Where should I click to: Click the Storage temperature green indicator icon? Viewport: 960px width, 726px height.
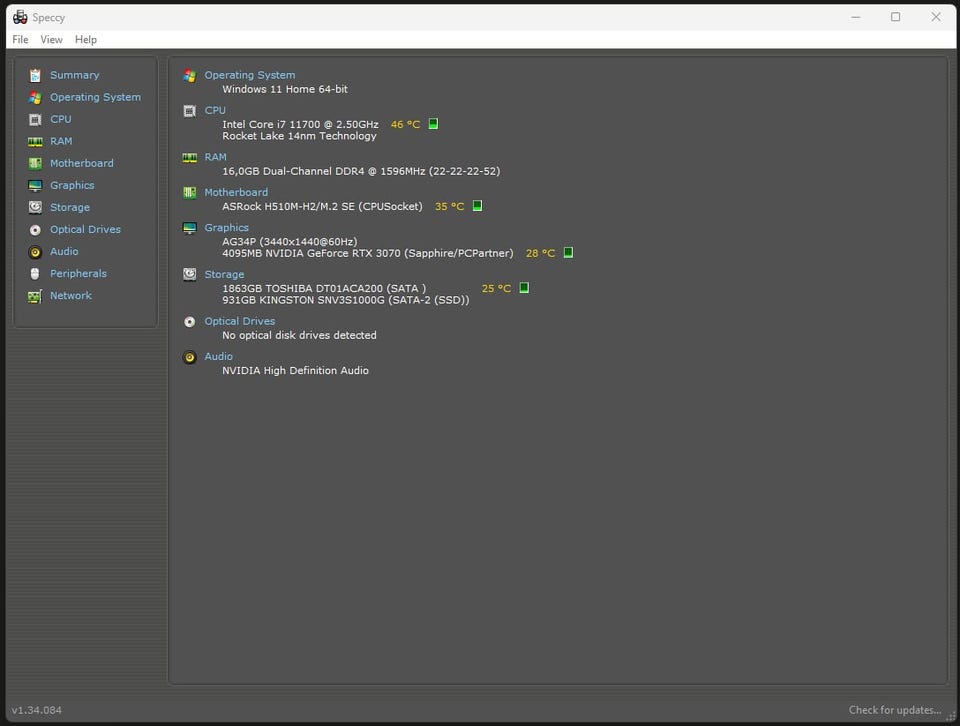tap(524, 288)
